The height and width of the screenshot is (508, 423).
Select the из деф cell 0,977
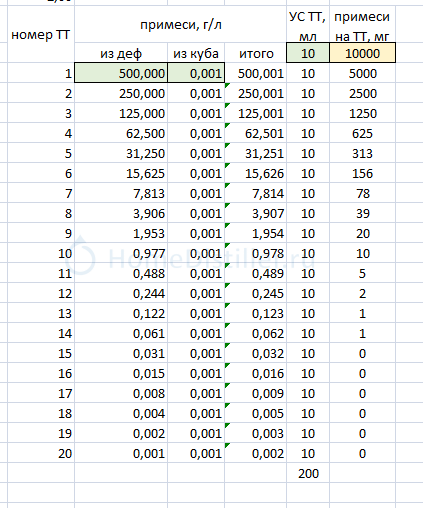pos(121,253)
